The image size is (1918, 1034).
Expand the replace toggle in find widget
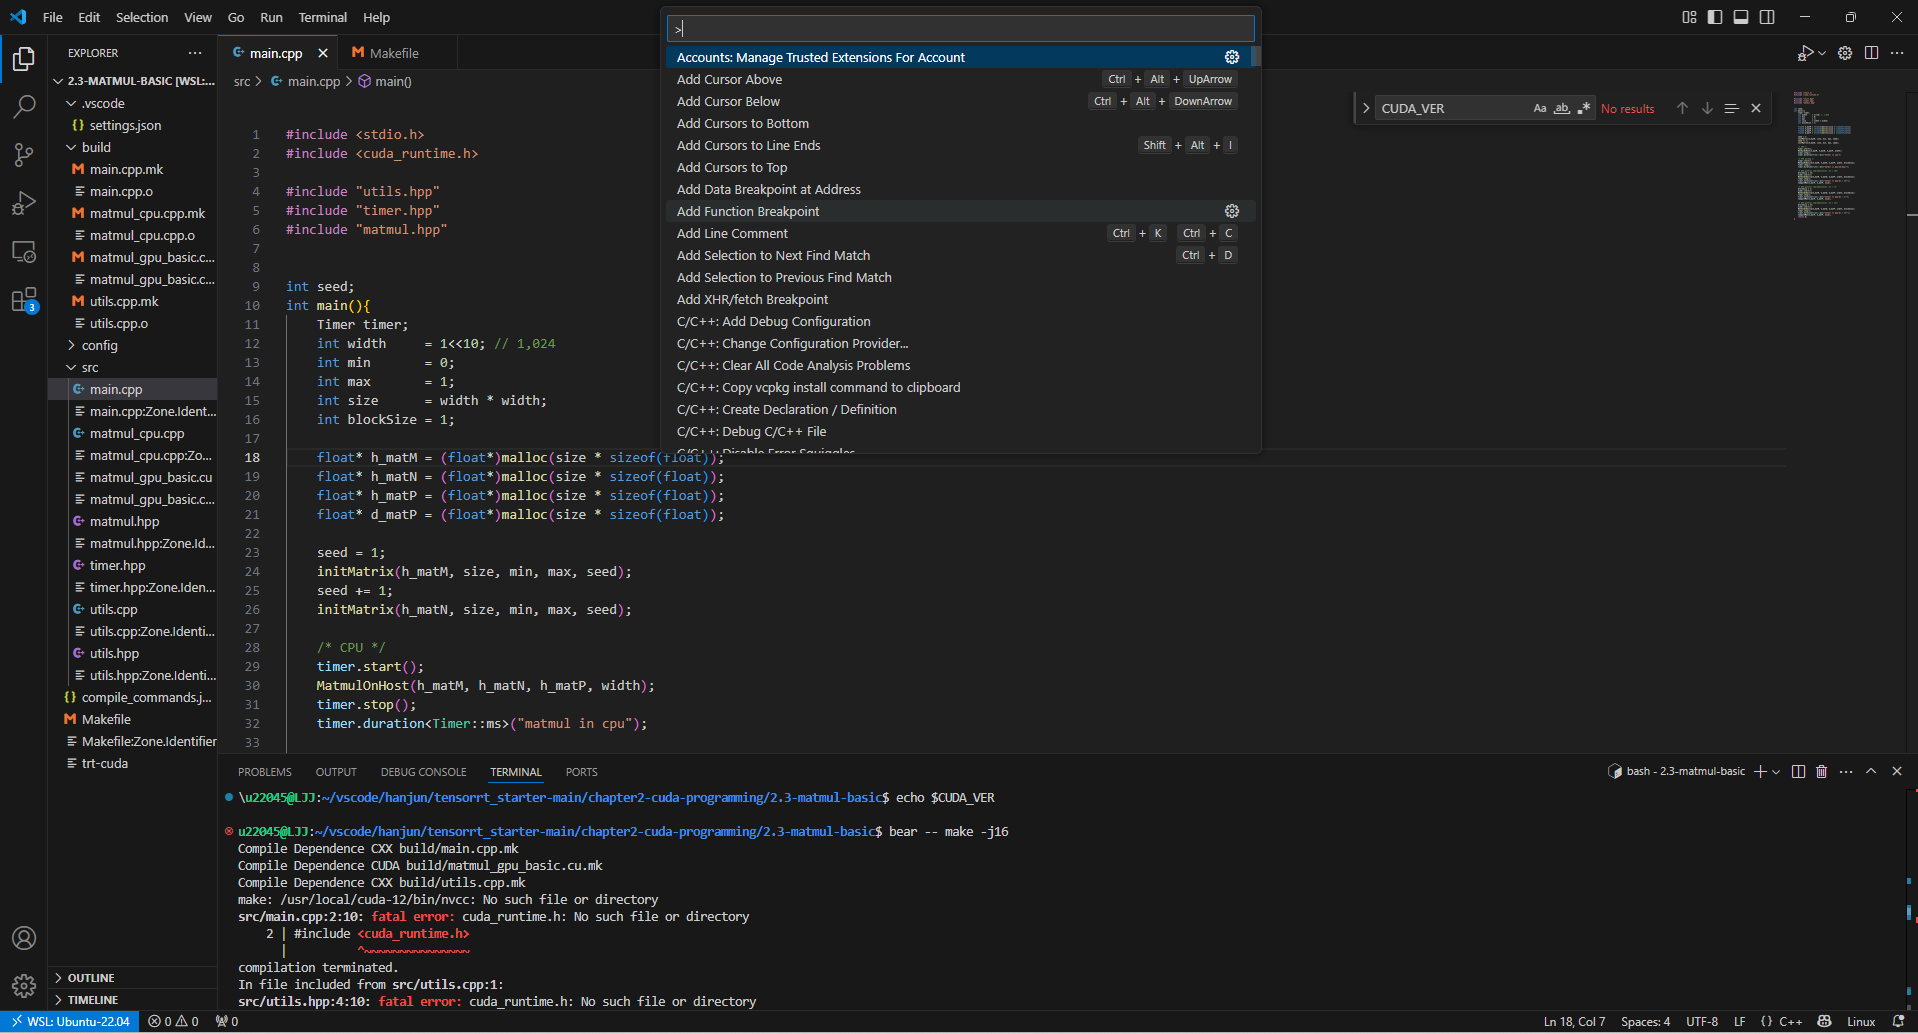tap(1366, 108)
